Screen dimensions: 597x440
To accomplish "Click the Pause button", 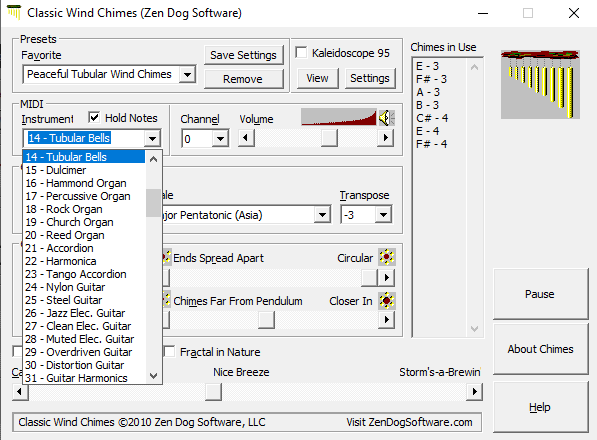I will (x=540, y=294).
